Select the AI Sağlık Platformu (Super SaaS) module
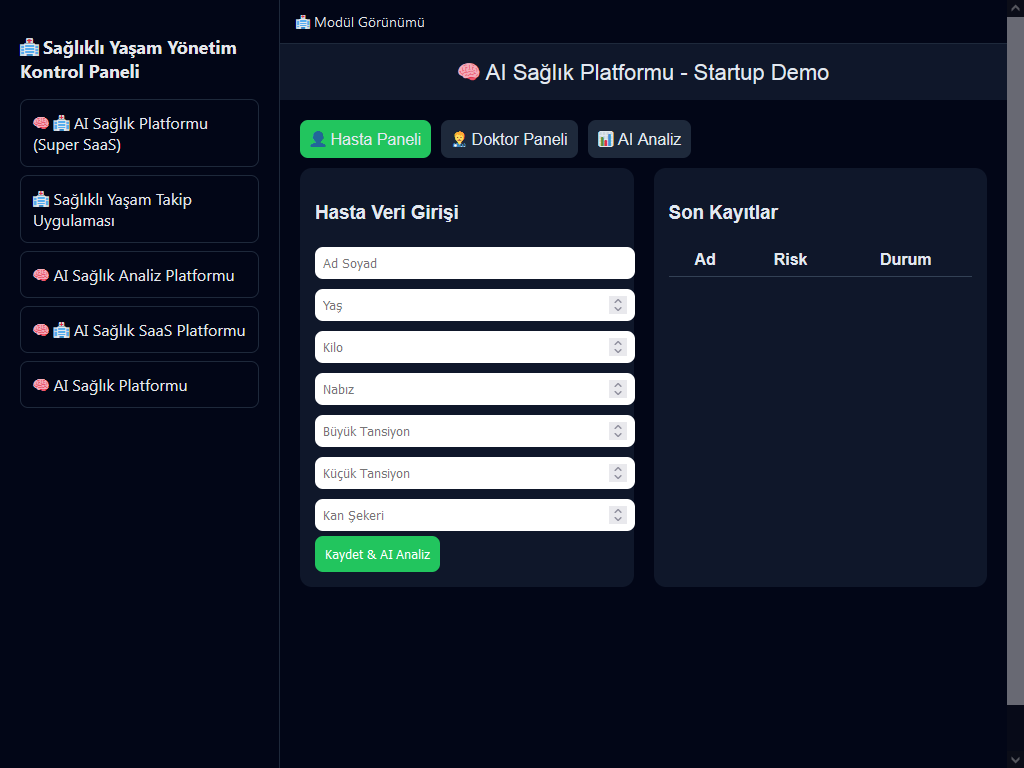This screenshot has height=768, width=1024. 139,133
